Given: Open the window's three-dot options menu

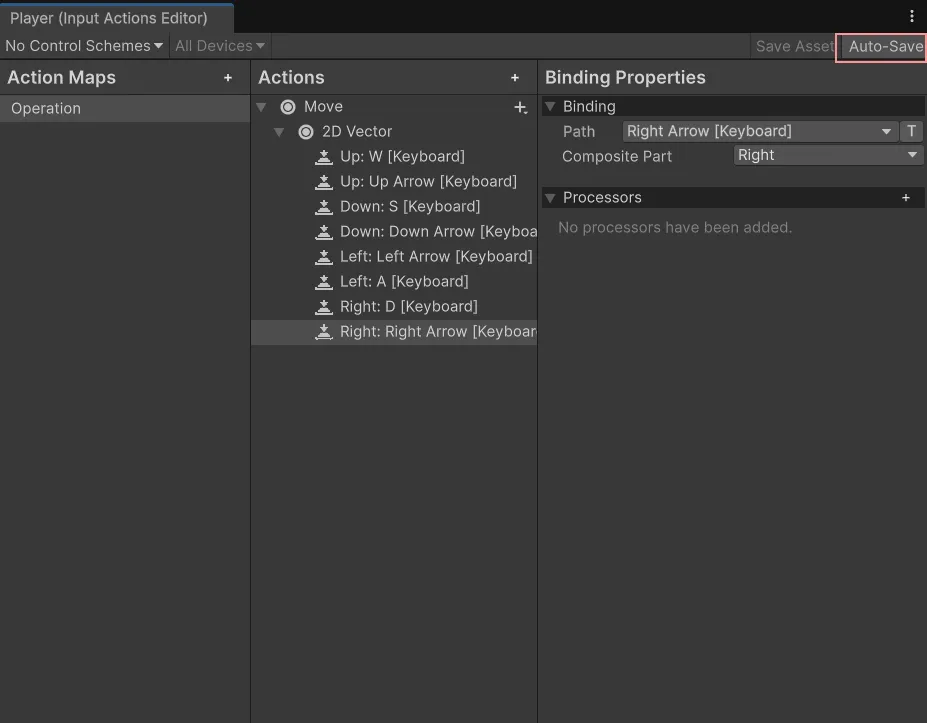Looking at the screenshot, I should (x=912, y=16).
